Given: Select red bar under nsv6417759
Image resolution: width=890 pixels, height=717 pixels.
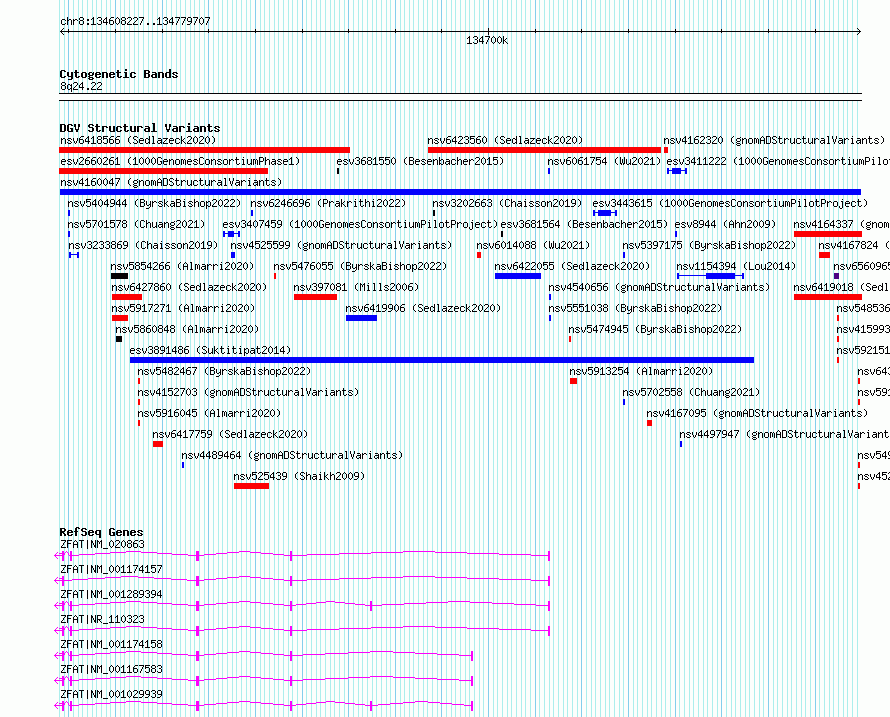Looking at the screenshot, I should click(158, 444).
